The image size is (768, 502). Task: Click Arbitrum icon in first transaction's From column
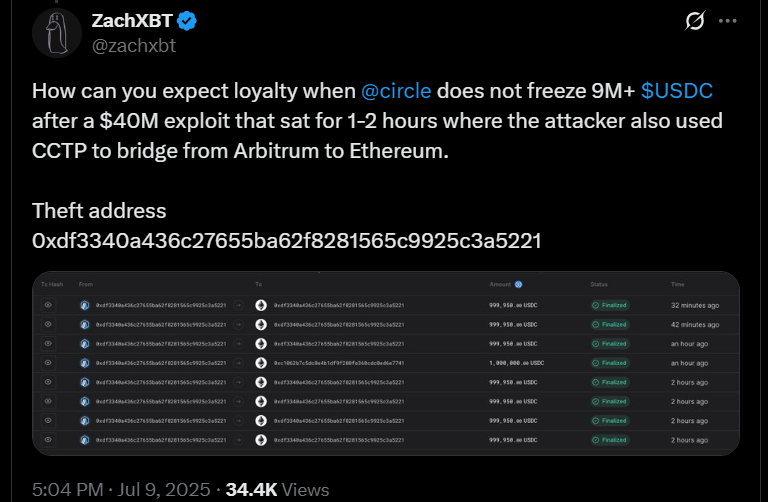pos(85,305)
